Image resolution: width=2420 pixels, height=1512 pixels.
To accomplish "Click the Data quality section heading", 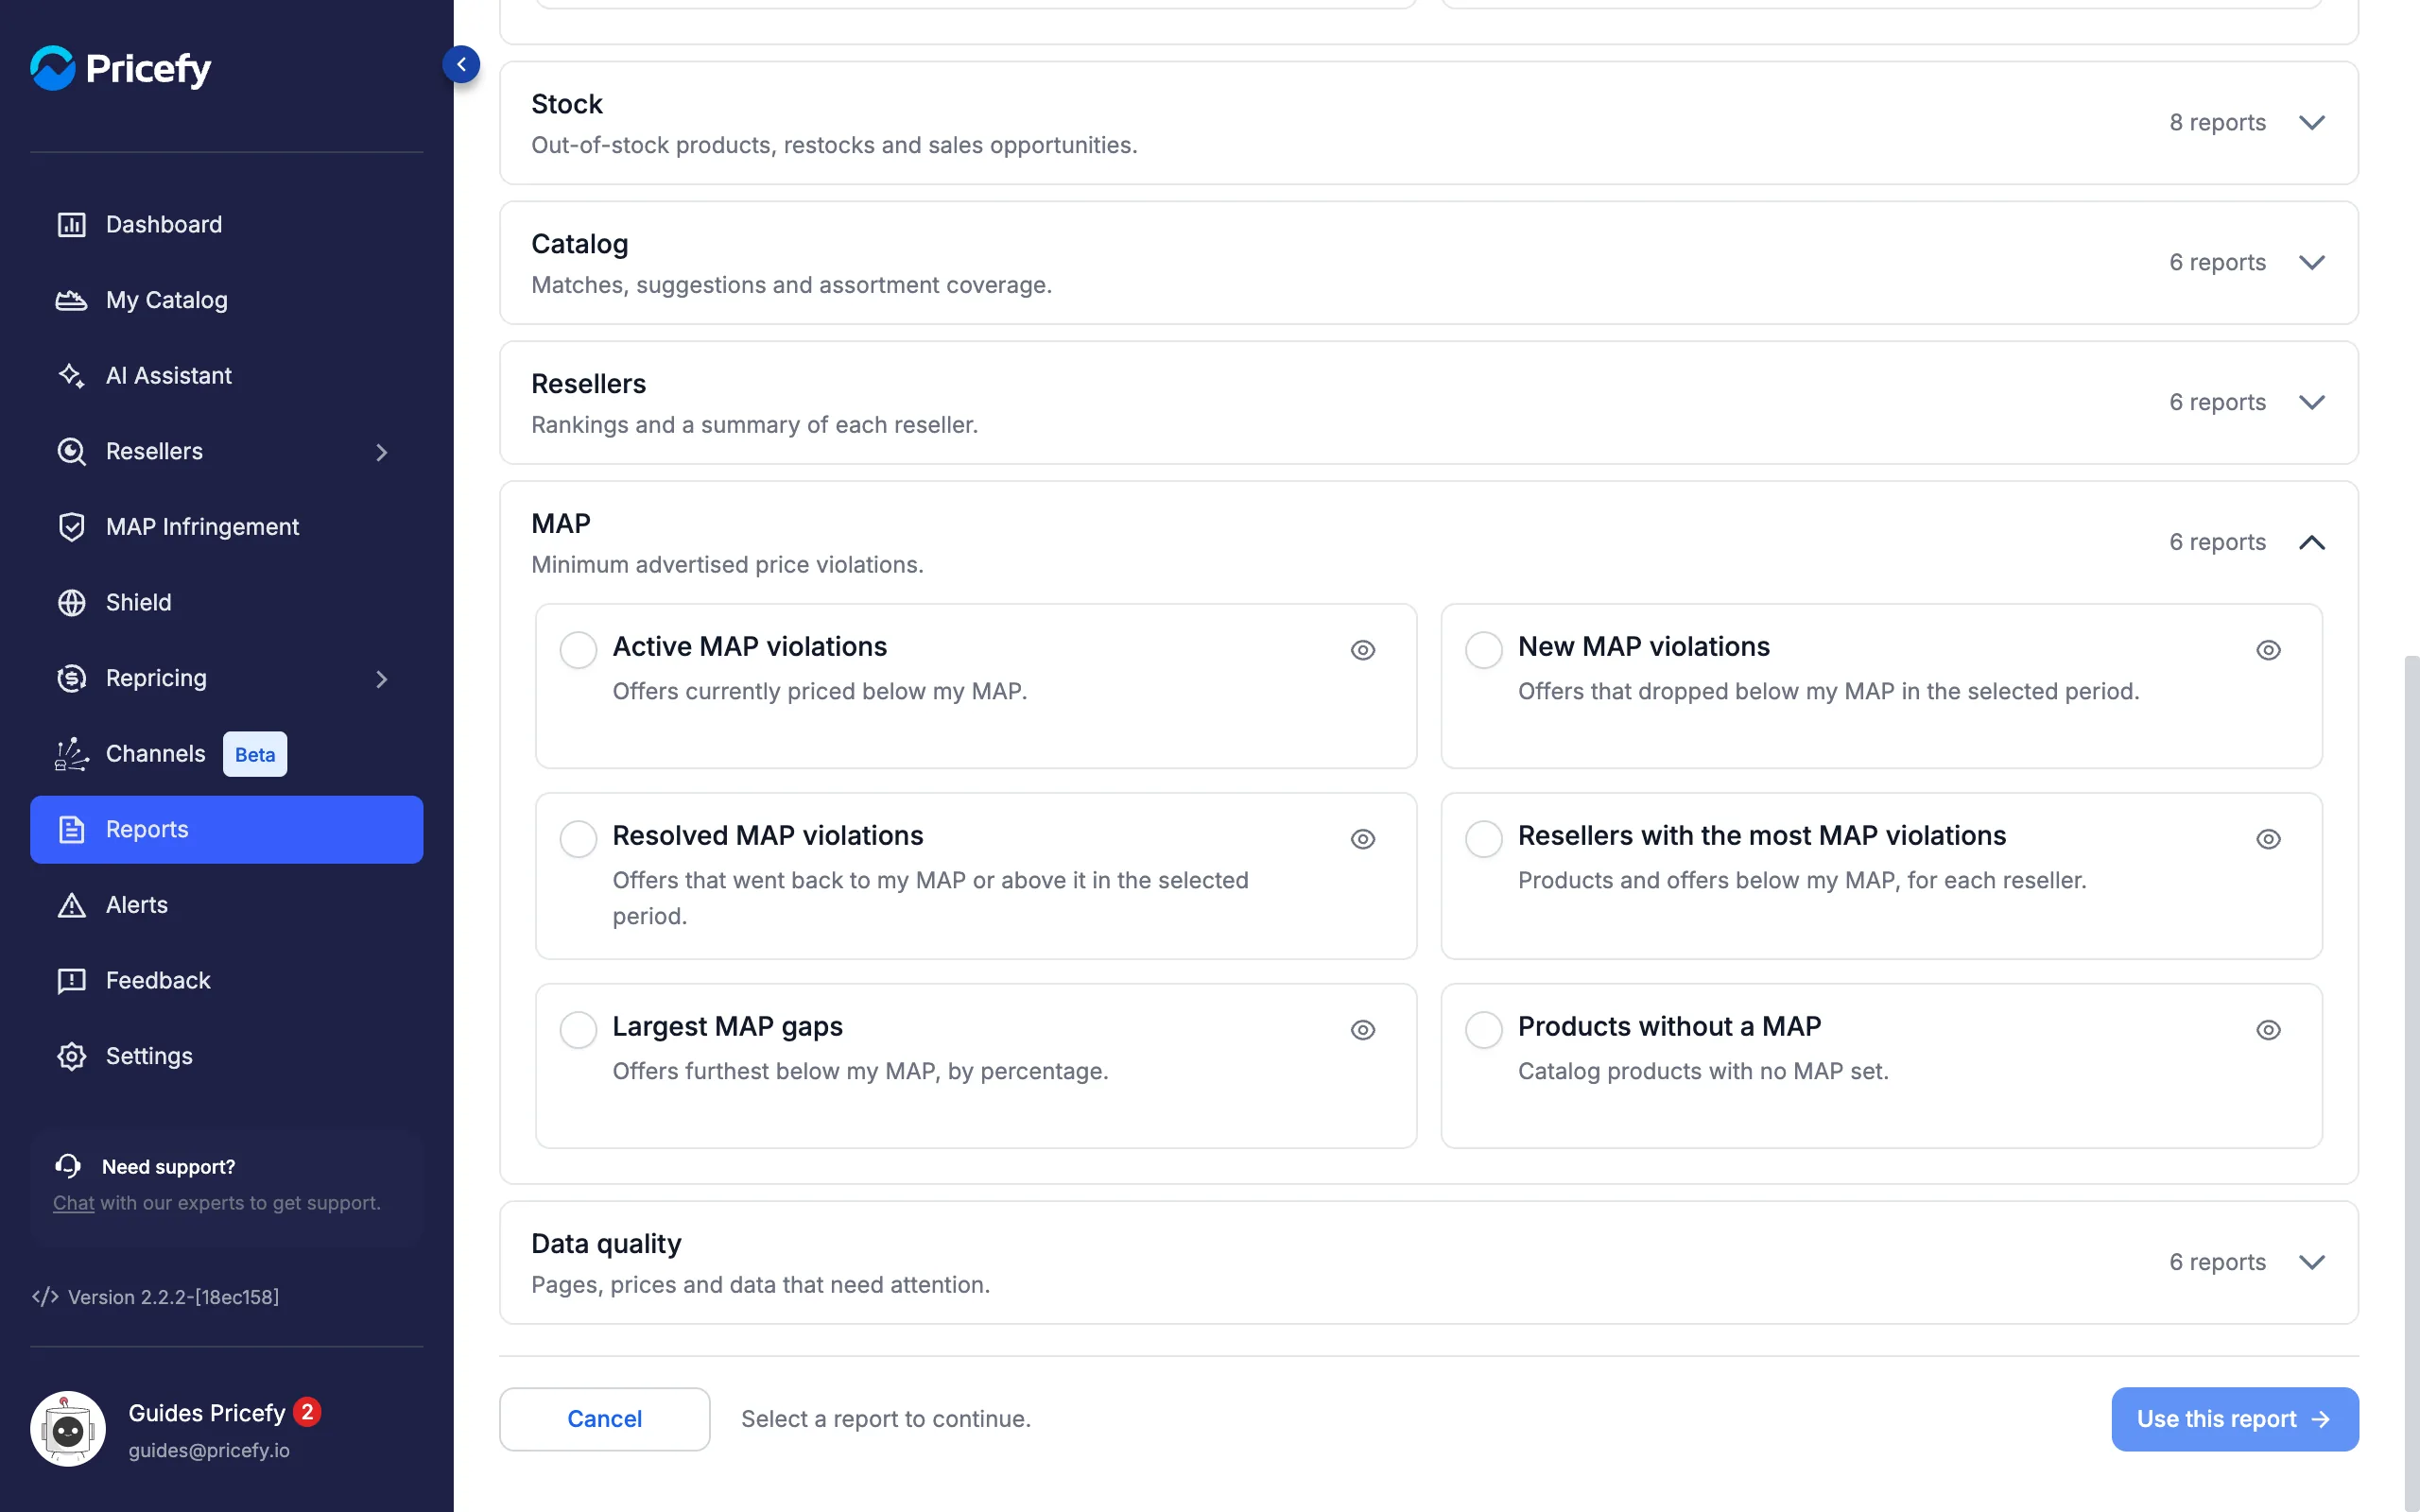I will coord(606,1243).
